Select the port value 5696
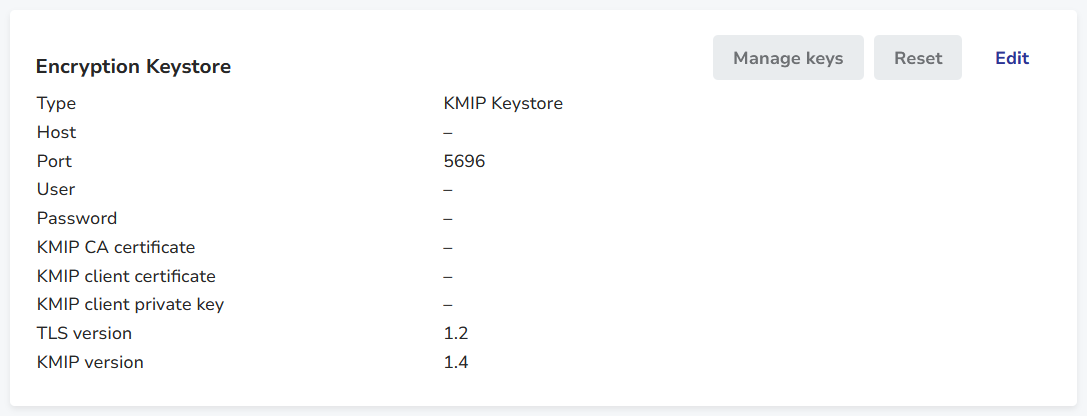Screen dimensions: 1087x416 tap(464, 161)
